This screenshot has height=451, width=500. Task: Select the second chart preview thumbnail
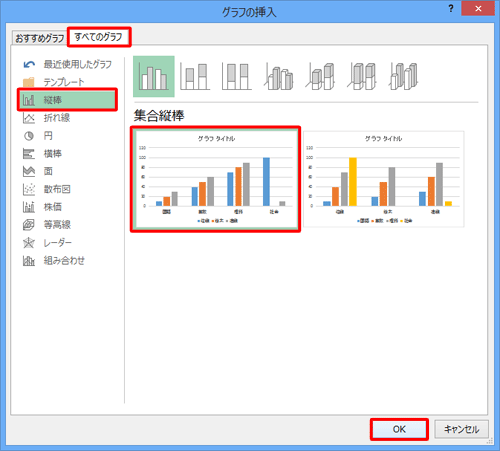pyautogui.click(x=383, y=179)
